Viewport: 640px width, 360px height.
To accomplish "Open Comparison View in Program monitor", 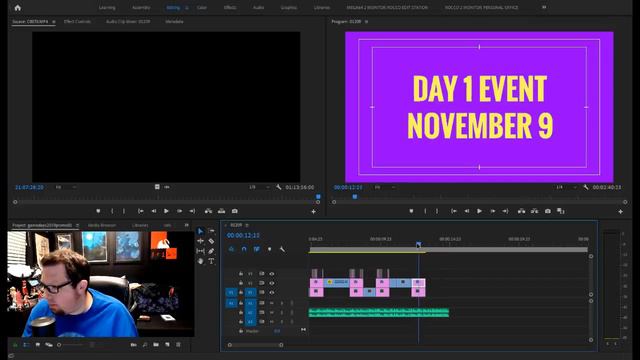I will click(561, 211).
